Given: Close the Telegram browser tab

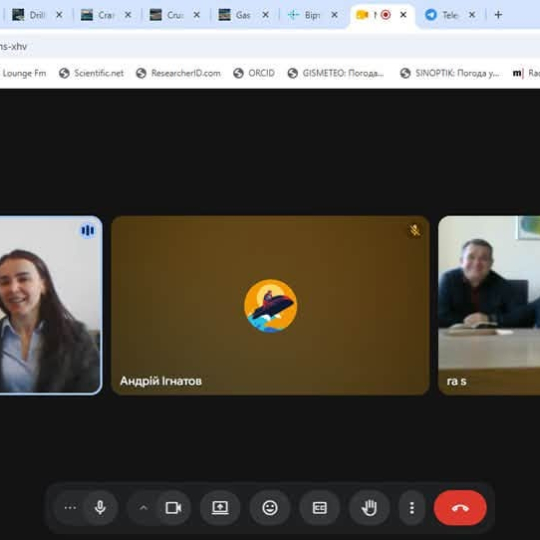Looking at the screenshot, I should coord(472,15).
